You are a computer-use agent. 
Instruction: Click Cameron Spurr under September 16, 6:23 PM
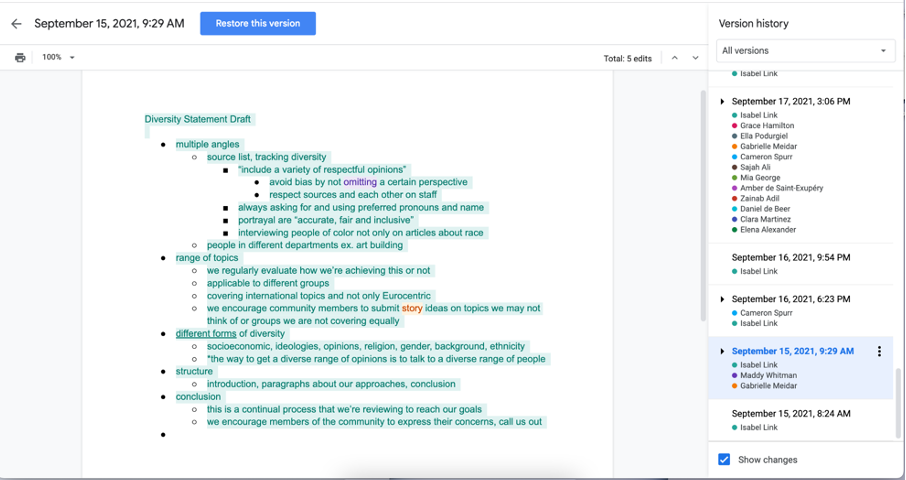(x=766, y=313)
